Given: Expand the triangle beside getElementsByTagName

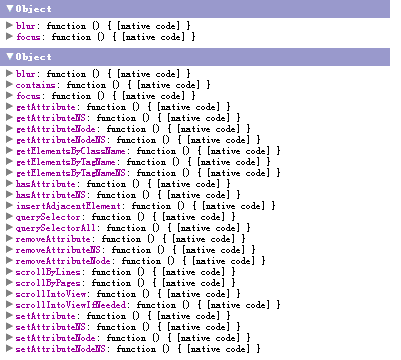Looking at the screenshot, I should (x=9, y=161).
